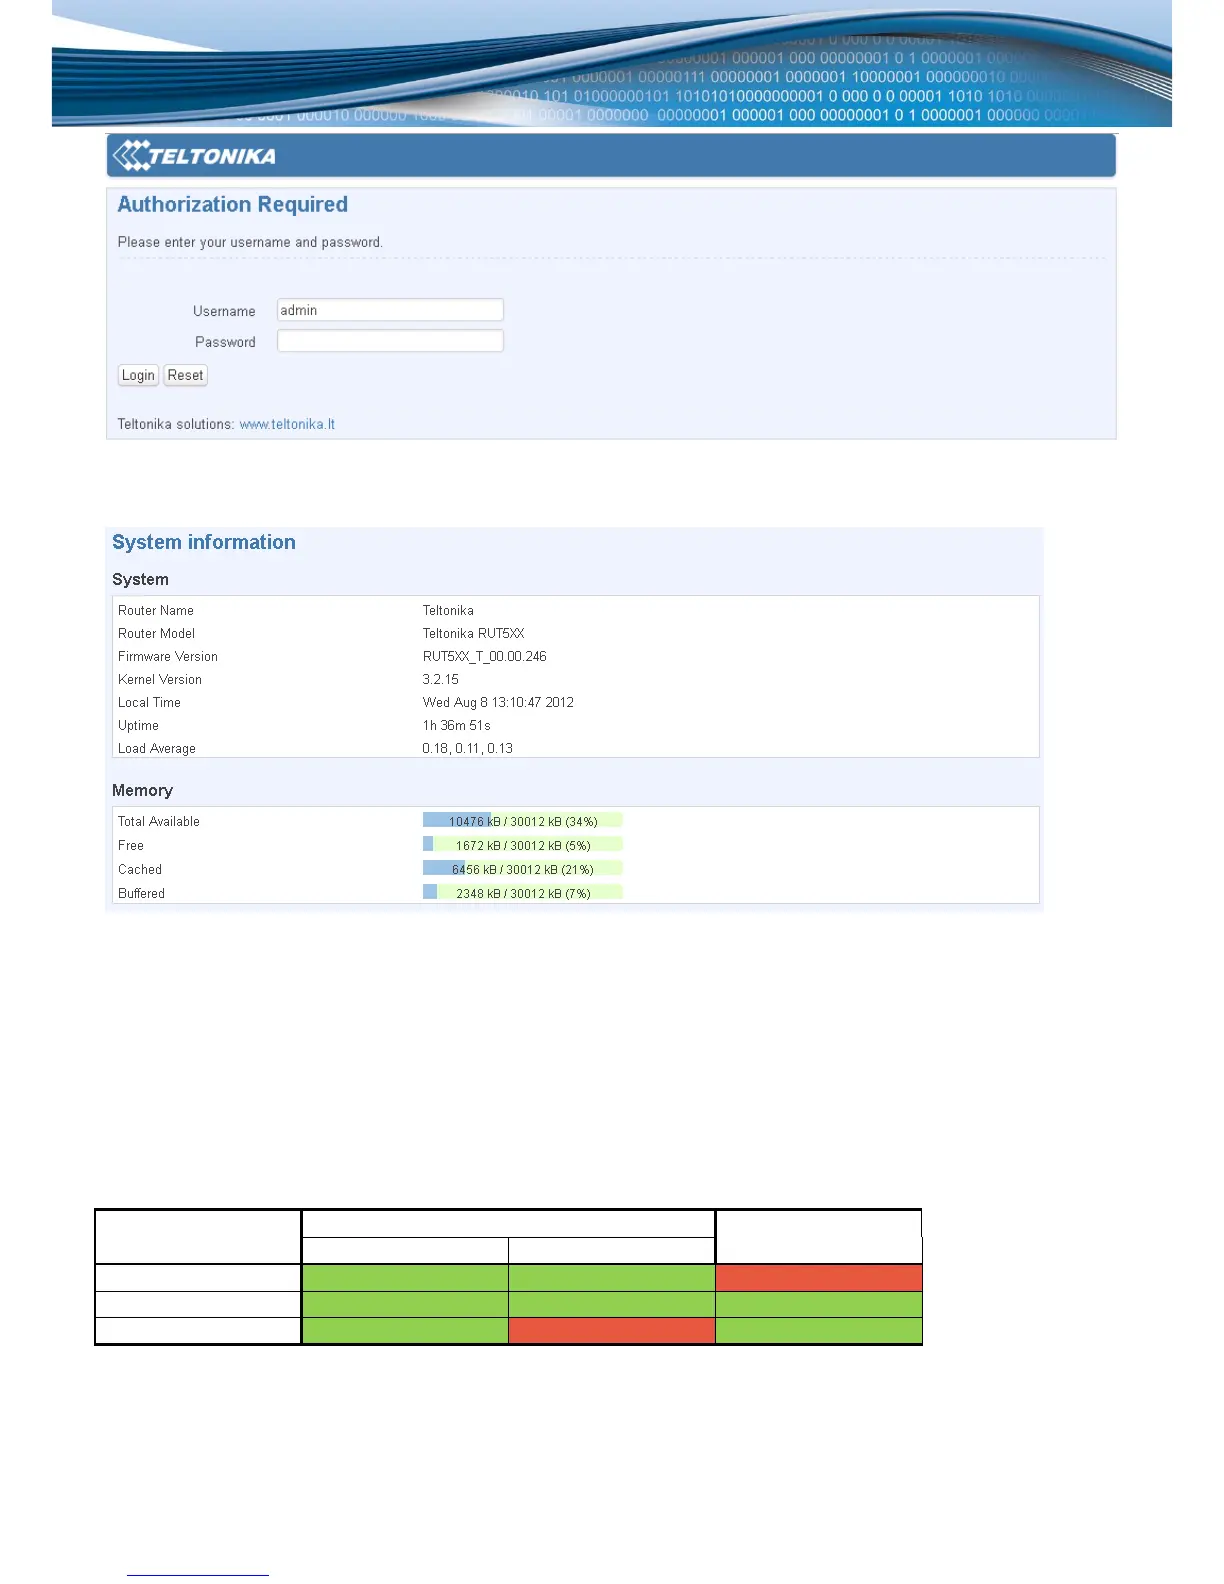1224x1584 pixels.
Task: Click the "Router Name" row label
Action: [156, 610]
